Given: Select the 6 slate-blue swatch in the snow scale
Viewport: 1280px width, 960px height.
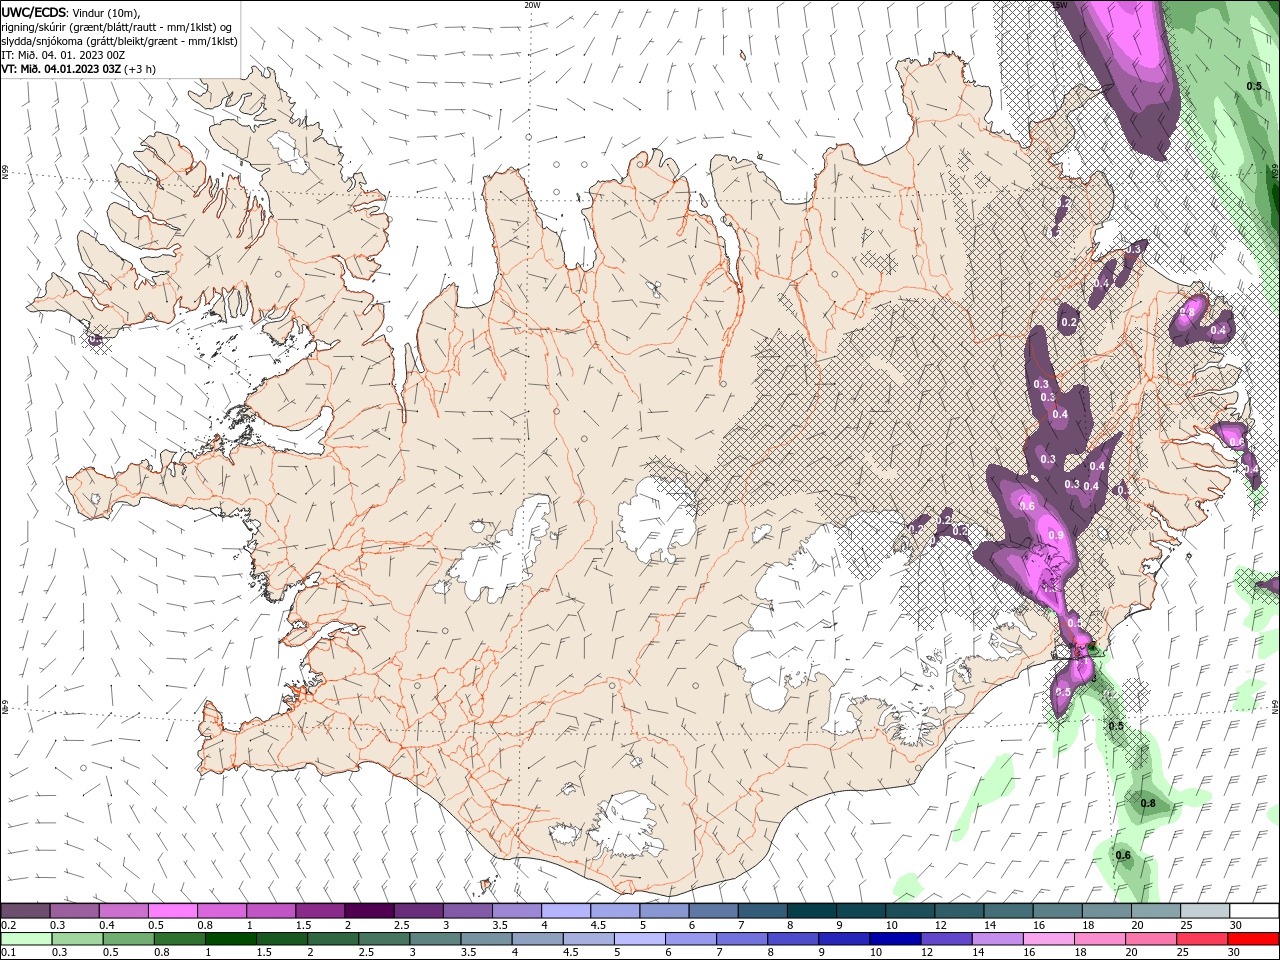Looking at the screenshot, I should [x=713, y=910].
